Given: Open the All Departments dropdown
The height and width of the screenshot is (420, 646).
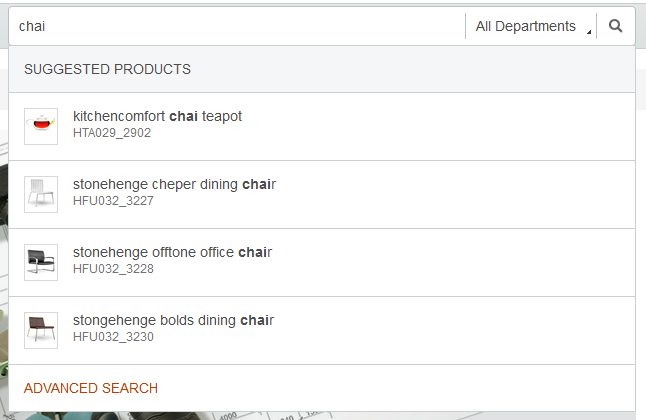Looking at the screenshot, I should [531, 26].
